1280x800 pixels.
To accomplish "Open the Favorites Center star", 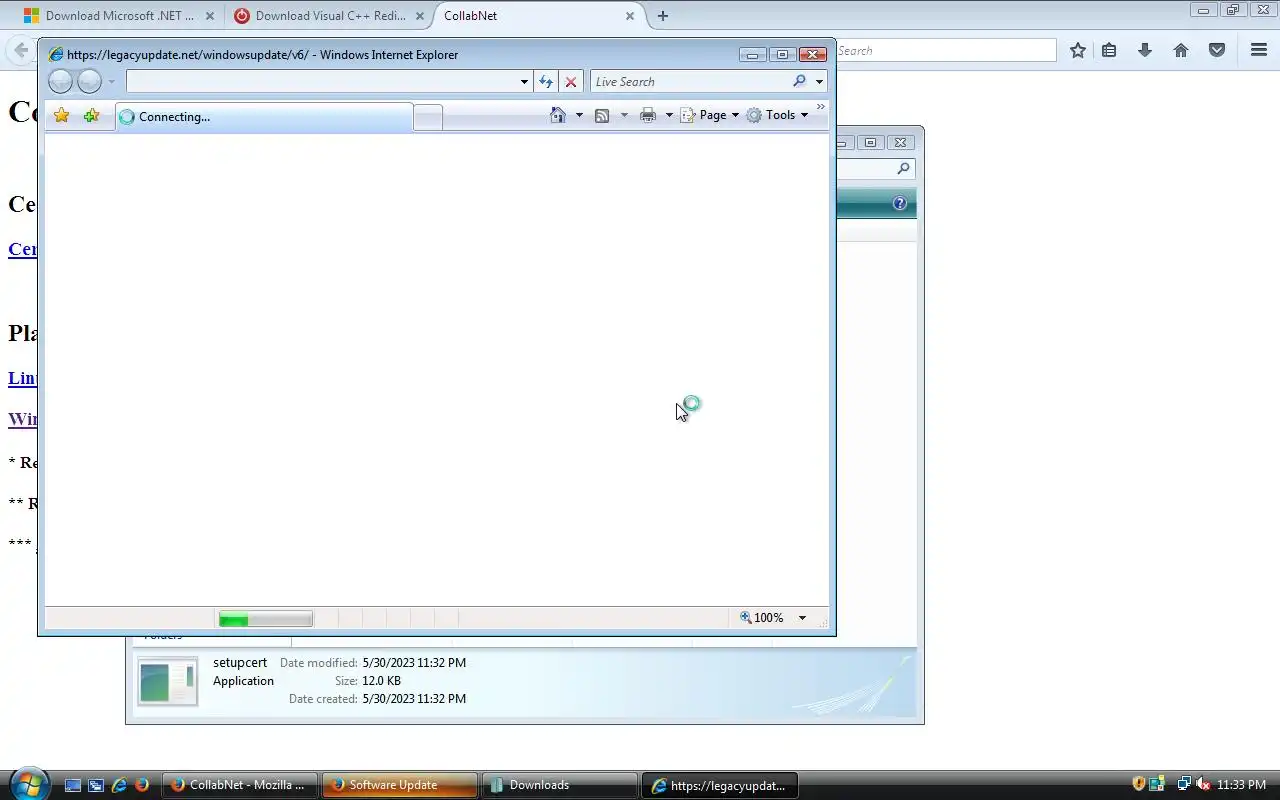I will tap(62, 116).
